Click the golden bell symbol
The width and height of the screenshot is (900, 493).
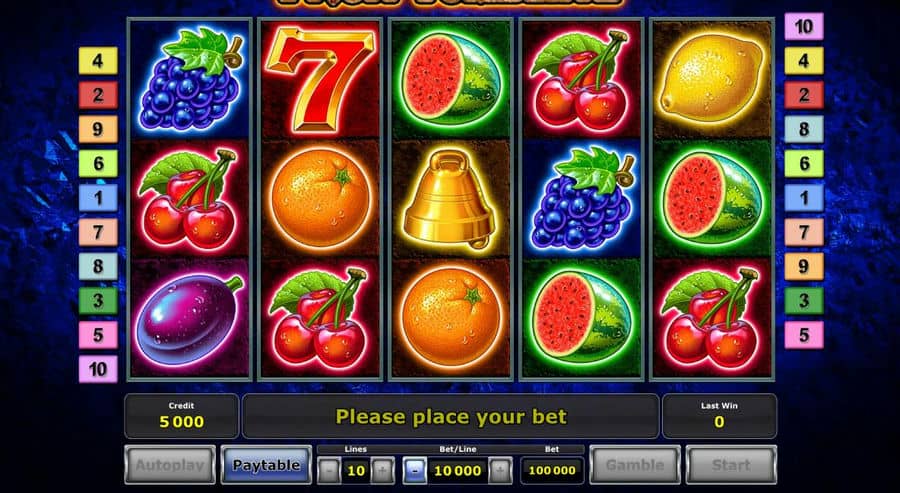coord(450,199)
